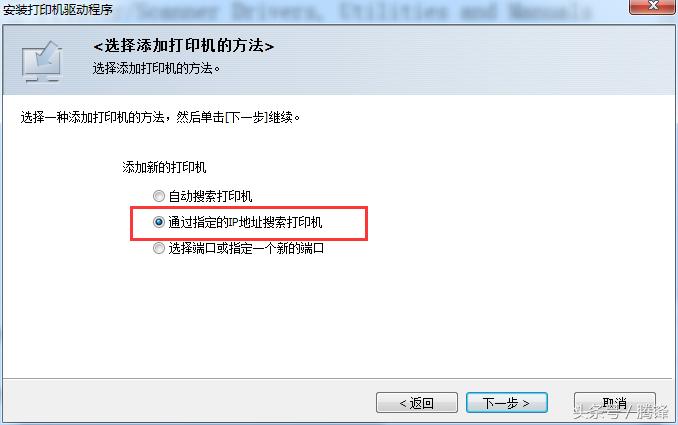Click the red highlight box border
678x425 pixels.
249,208
